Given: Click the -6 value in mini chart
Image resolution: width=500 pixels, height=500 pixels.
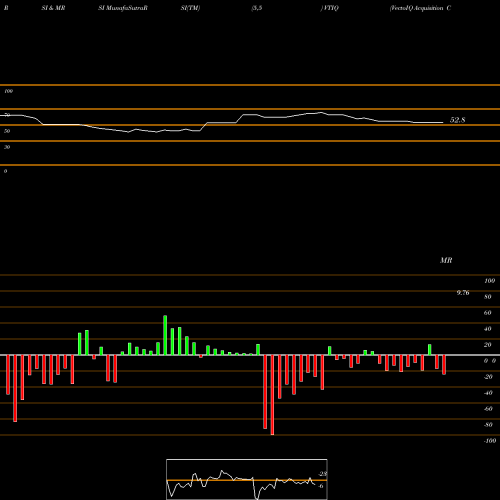Looking at the screenshot, I should [x=321, y=486].
